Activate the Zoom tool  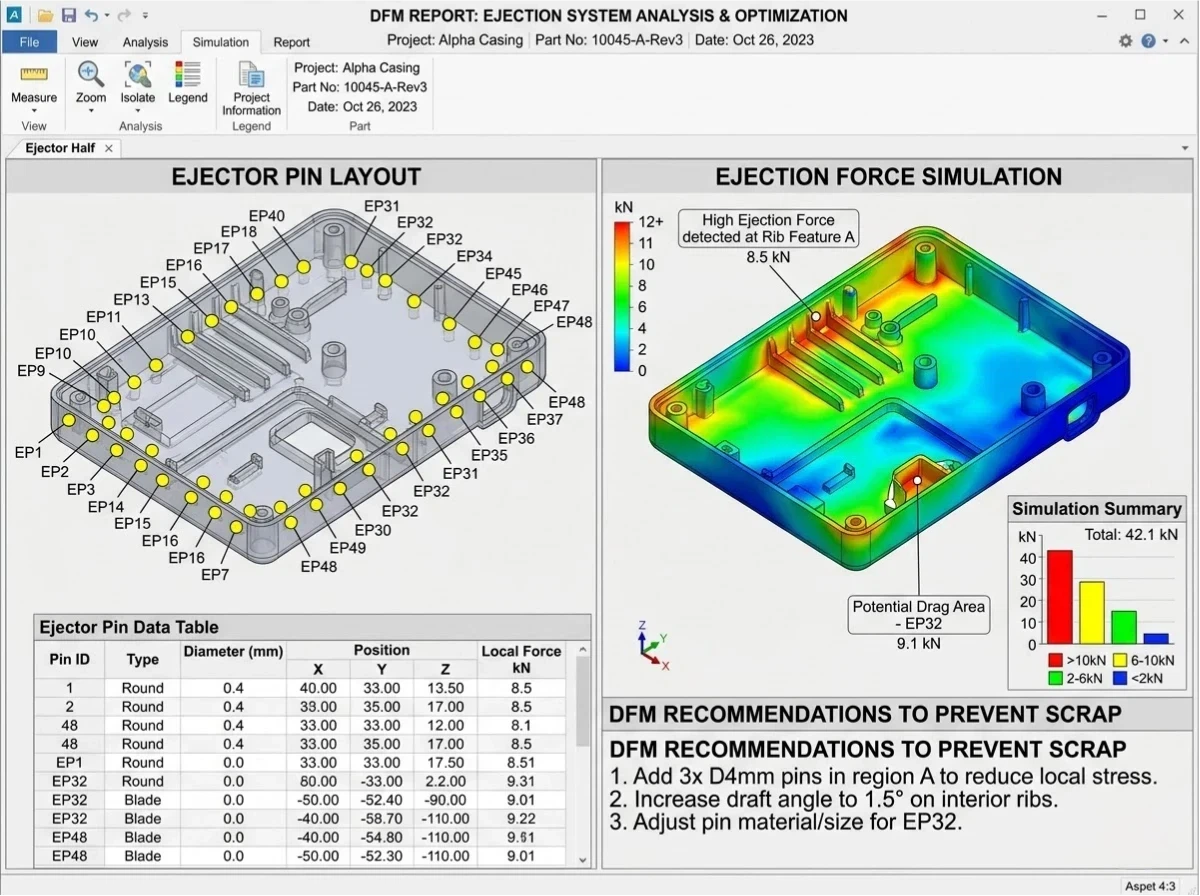click(x=90, y=87)
